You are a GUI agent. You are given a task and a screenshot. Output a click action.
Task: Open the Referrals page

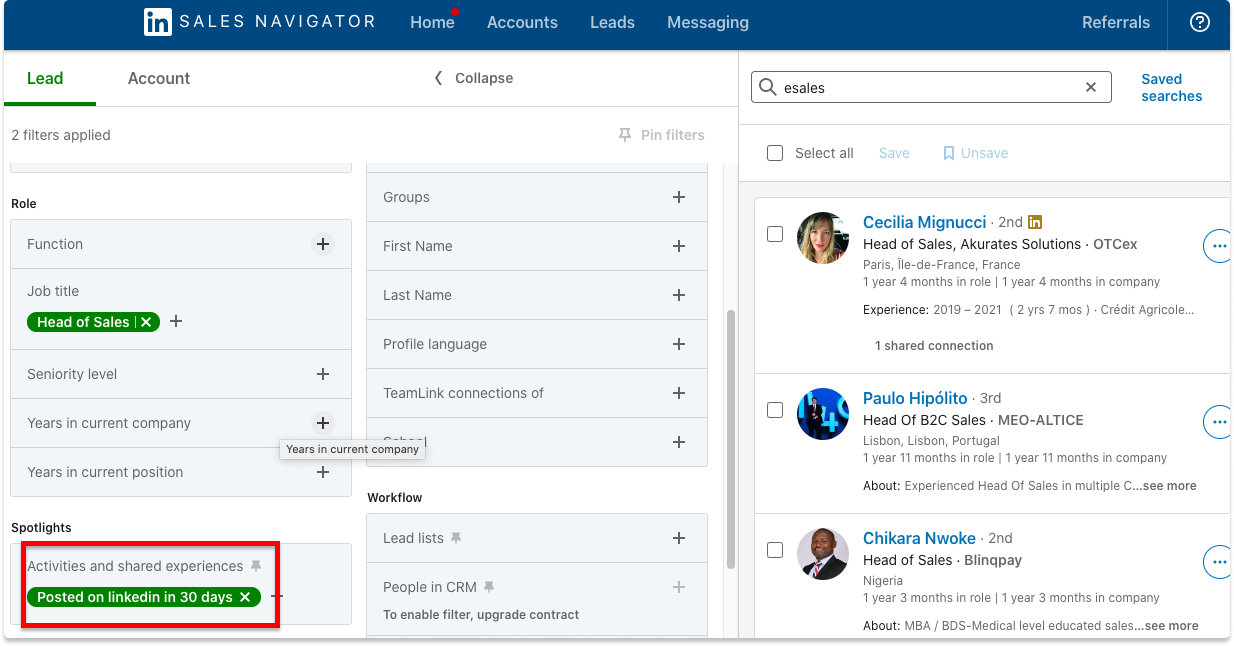(x=1116, y=22)
